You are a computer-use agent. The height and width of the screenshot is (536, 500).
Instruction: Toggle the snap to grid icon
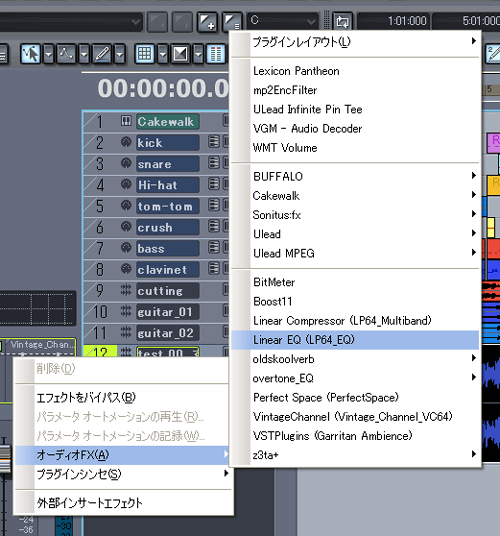point(145,54)
